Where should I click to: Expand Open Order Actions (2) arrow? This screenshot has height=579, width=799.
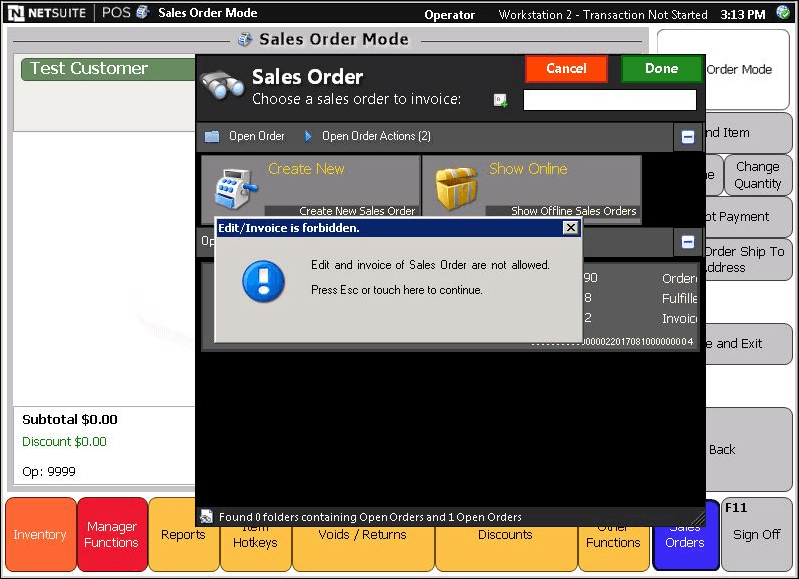pos(308,136)
